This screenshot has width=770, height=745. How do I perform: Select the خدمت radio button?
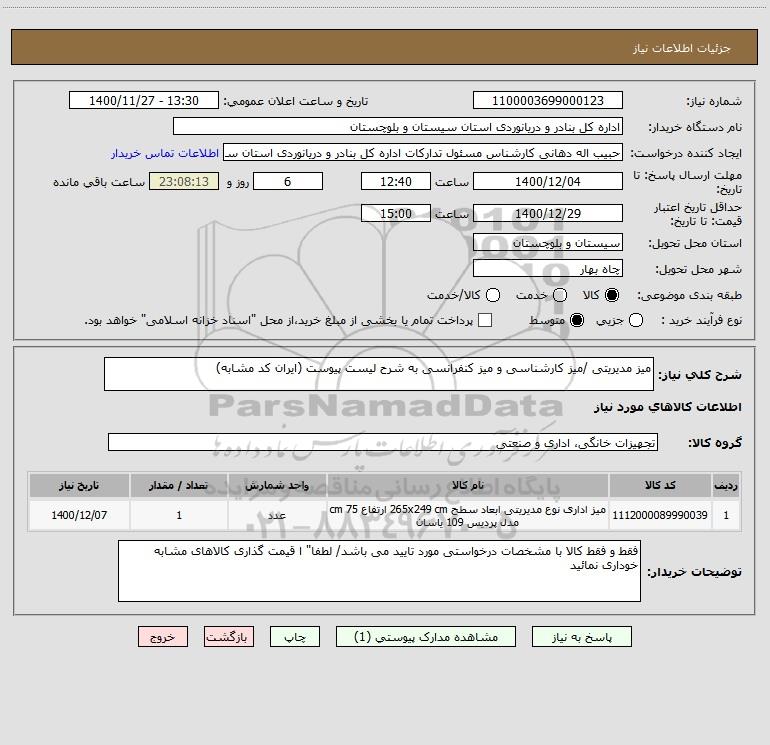(x=560, y=295)
